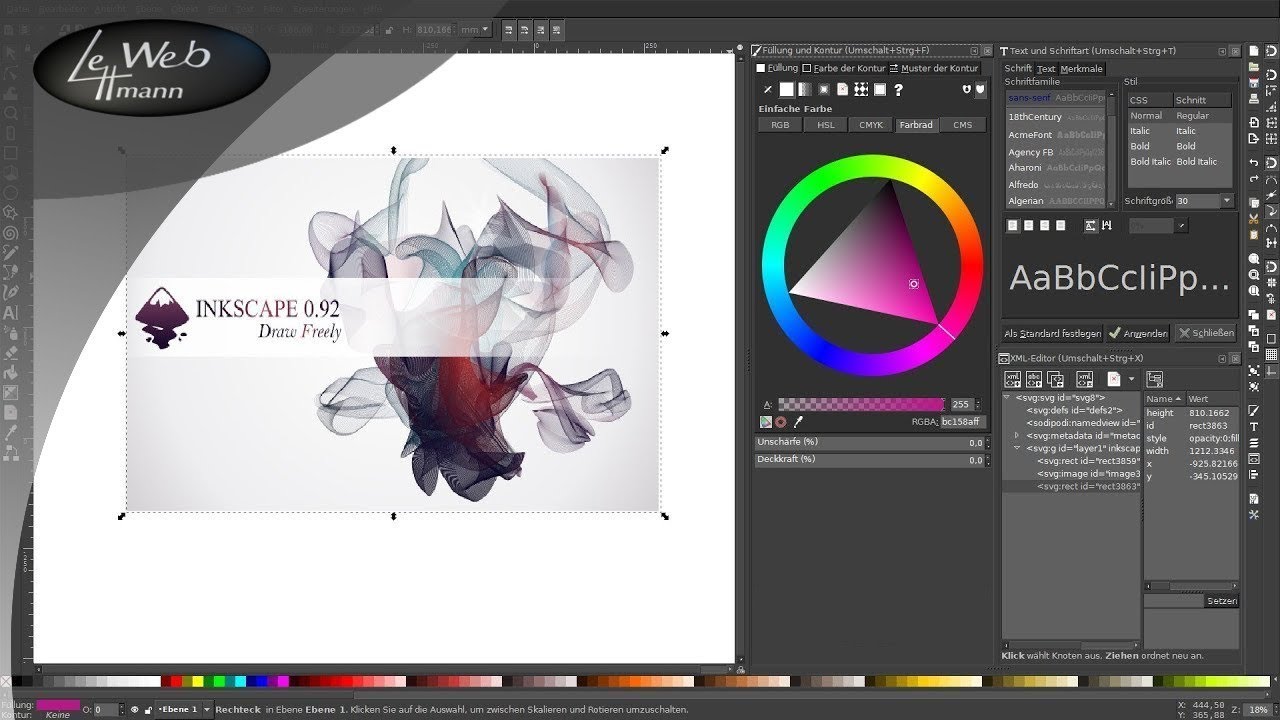
Task: Expand the svg:metadata node
Action: [x=1016, y=435]
